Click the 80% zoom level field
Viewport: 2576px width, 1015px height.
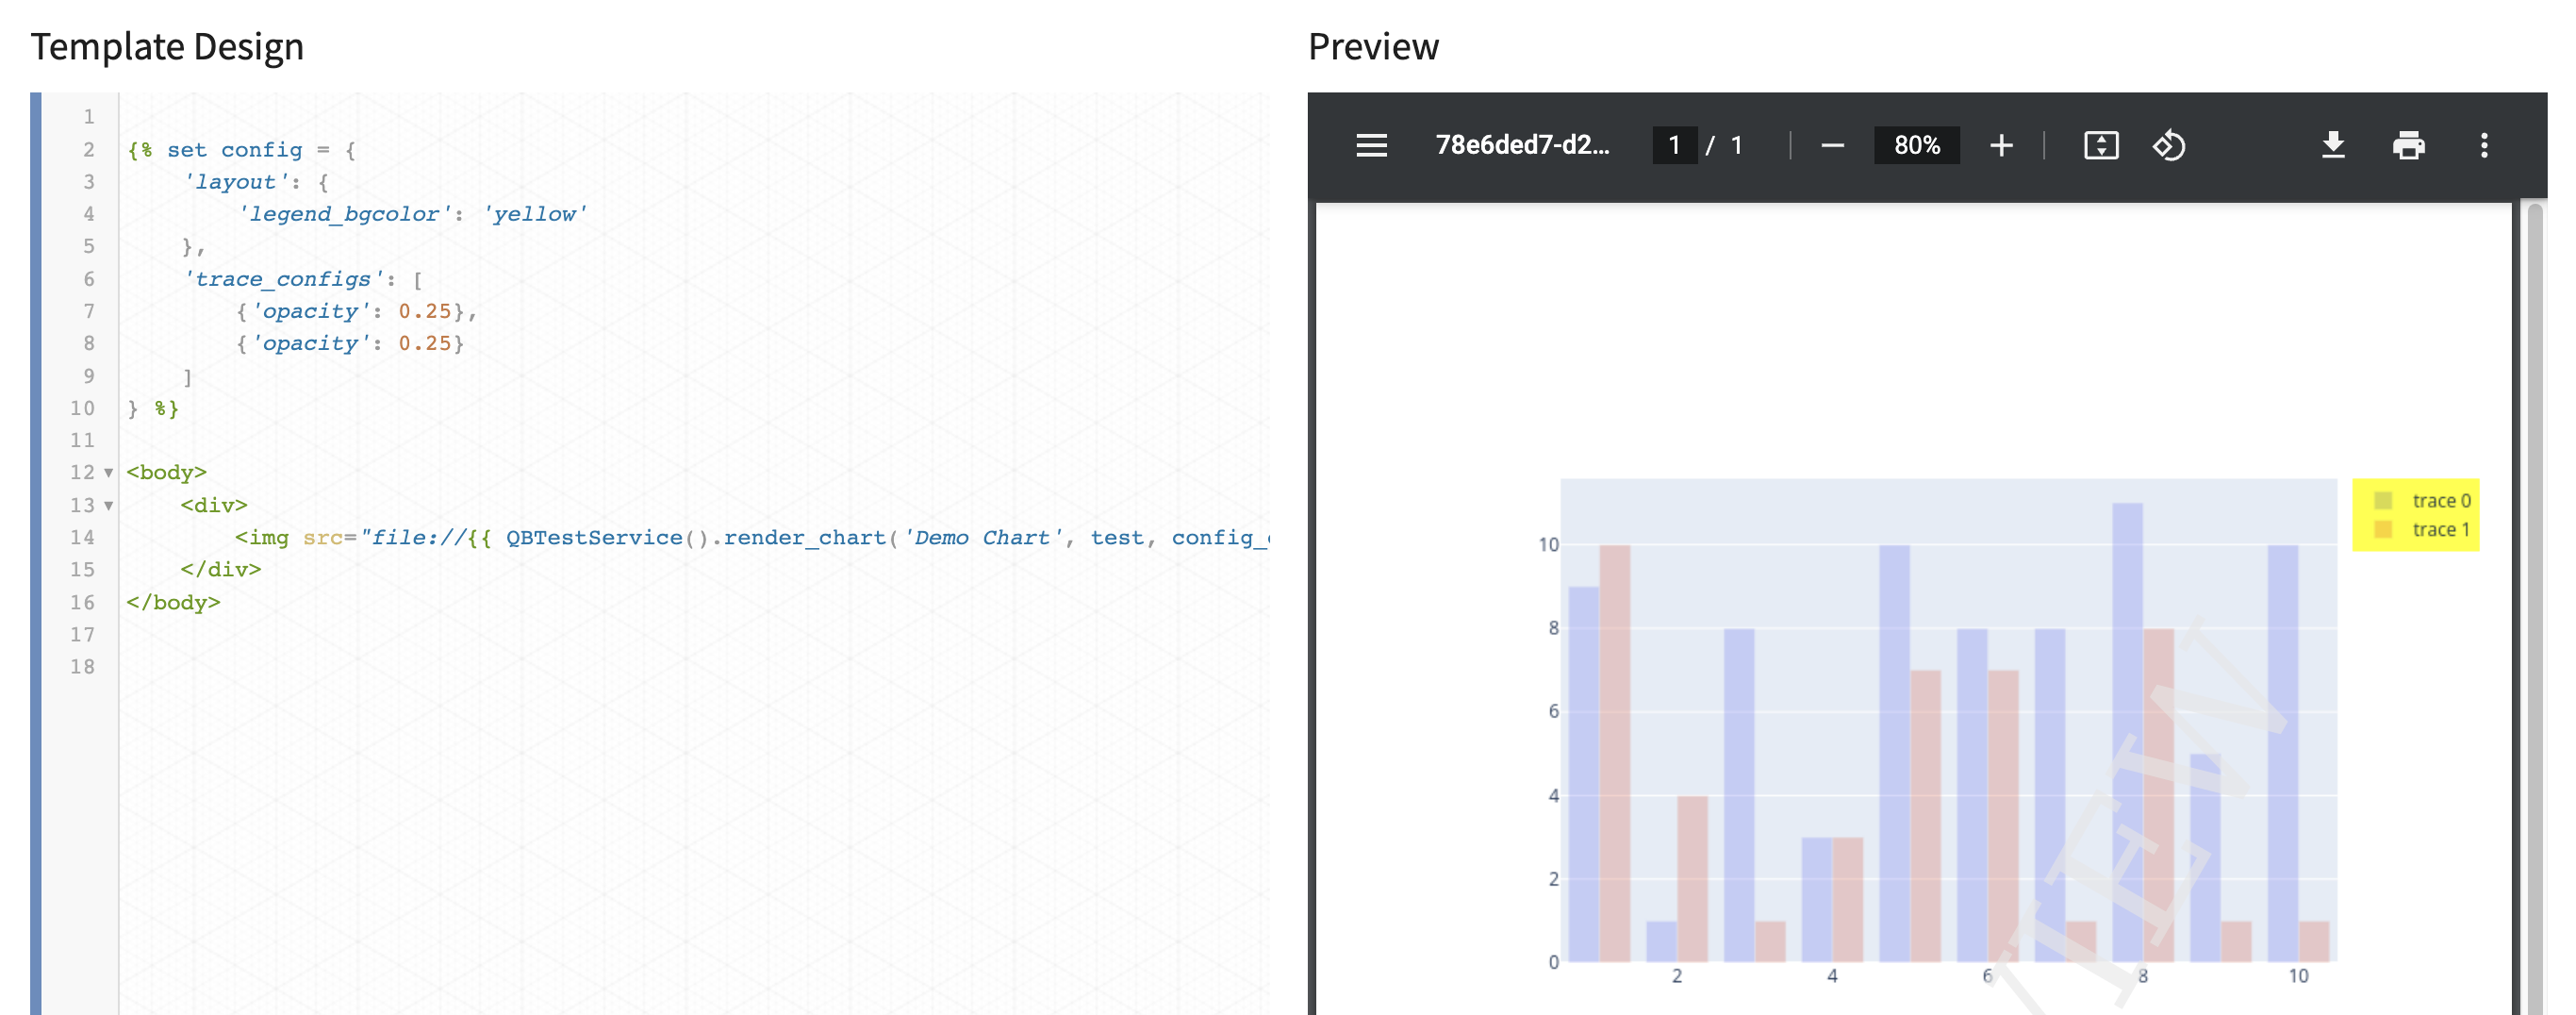[x=1916, y=146]
